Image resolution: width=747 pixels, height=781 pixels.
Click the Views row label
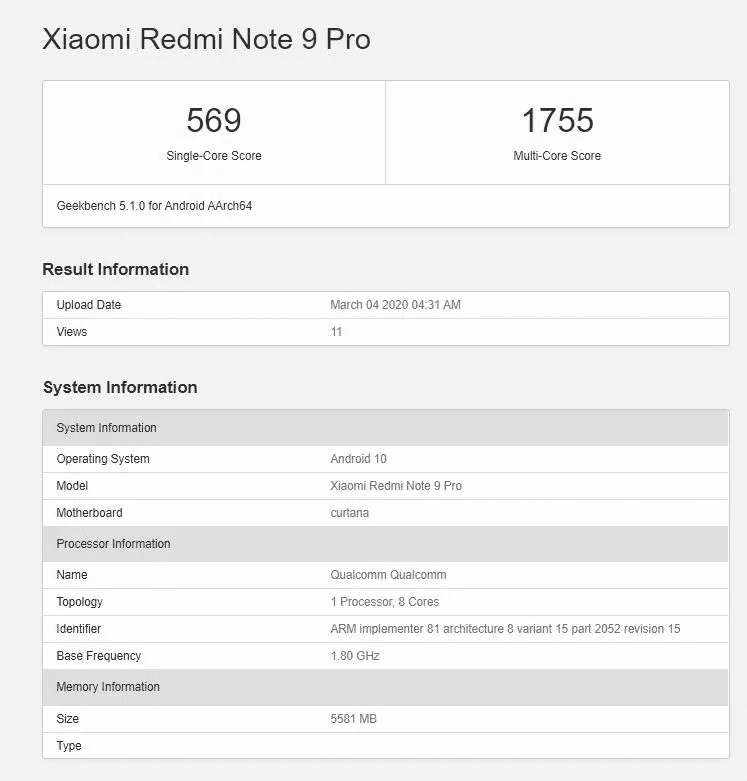click(x=72, y=332)
